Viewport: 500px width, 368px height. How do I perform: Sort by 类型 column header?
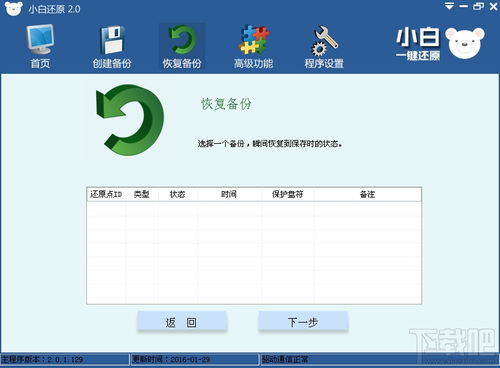(x=142, y=194)
